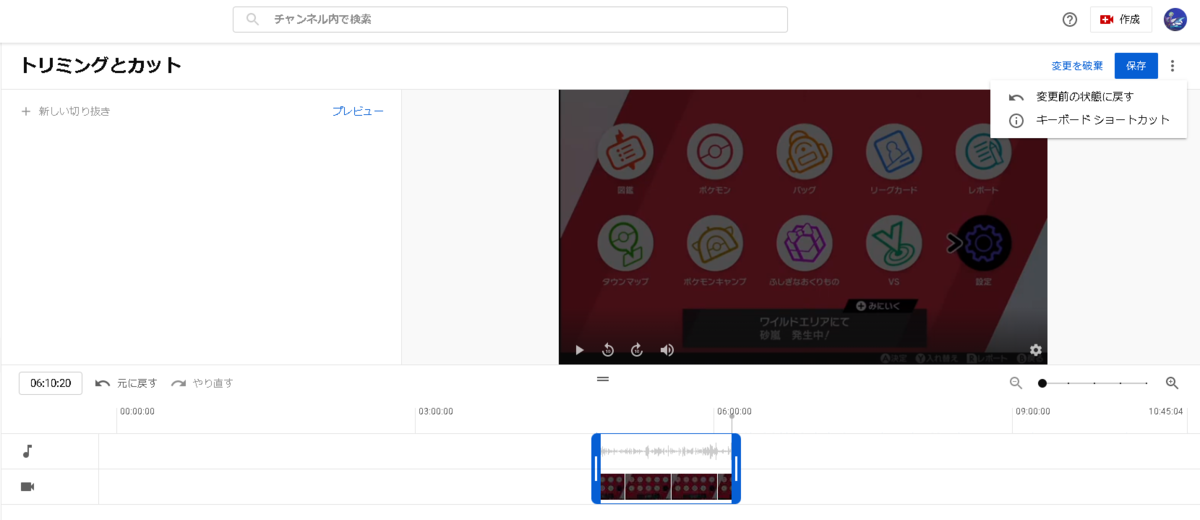Click the 10:45:04 end time label
Viewport: 1200px width, 520px height.
click(x=1165, y=411)
